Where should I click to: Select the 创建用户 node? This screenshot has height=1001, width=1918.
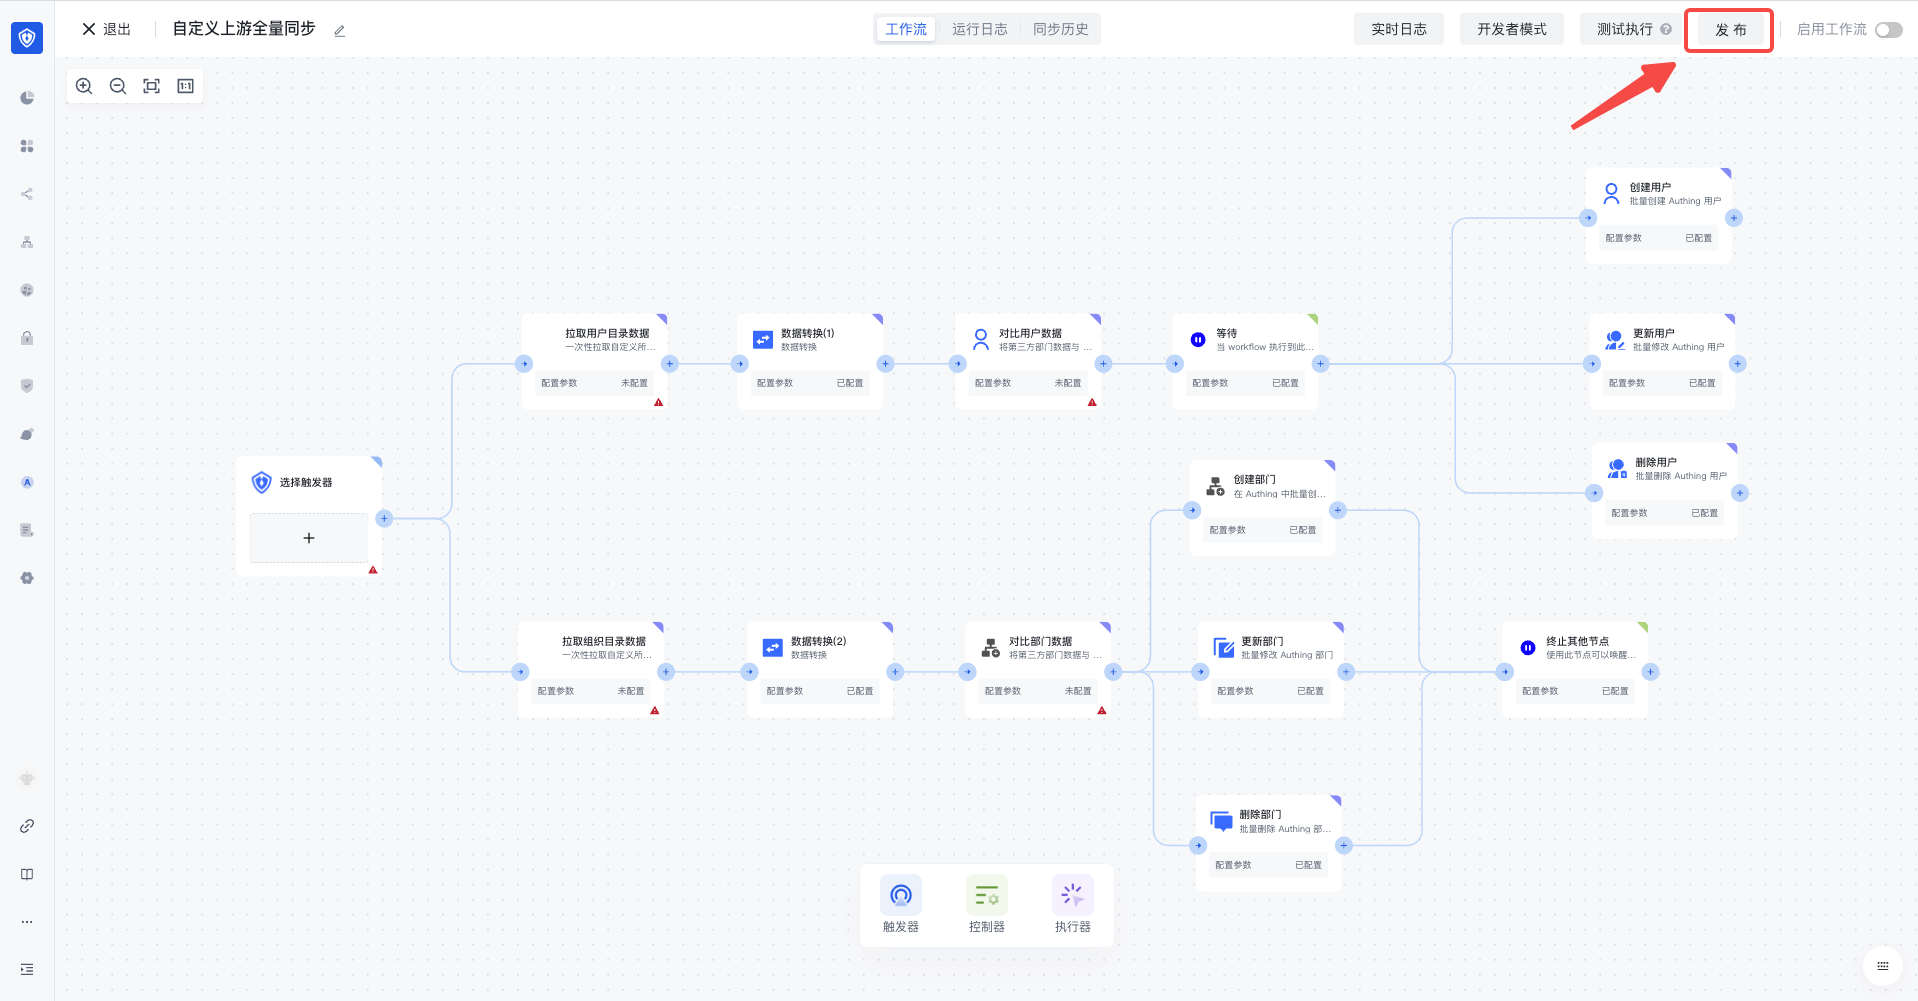[x=1659, y=195]
